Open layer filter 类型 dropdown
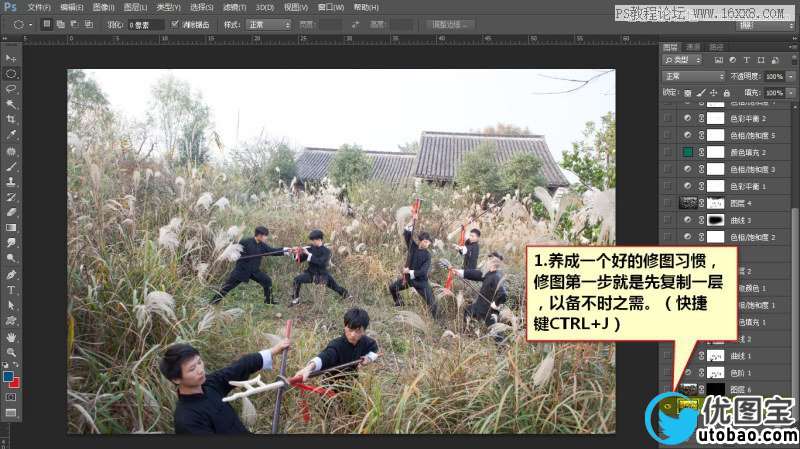Image resolution: width=800 pixels, height=449 pixels. click(x=682, y=60)
